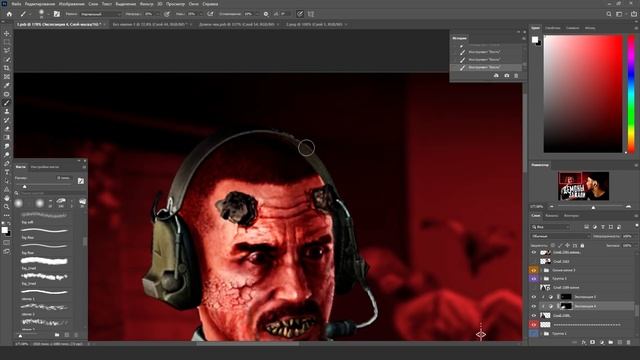Open the smoothing options gear icon
This screenshot has width=640, height=360.
(266, 14)
